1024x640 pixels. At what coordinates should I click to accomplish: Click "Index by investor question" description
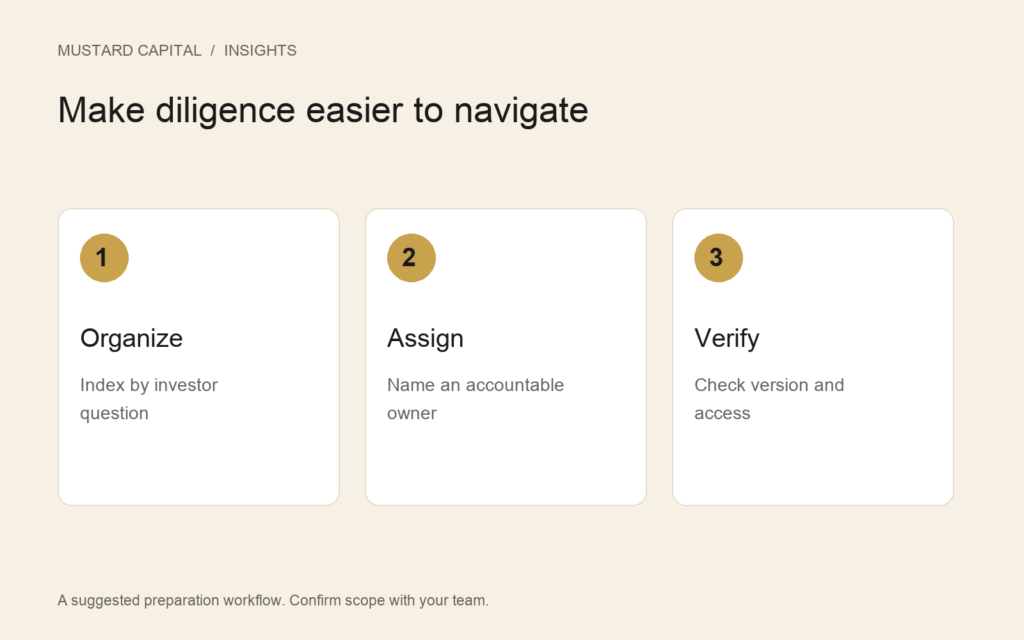coord(149,399)
